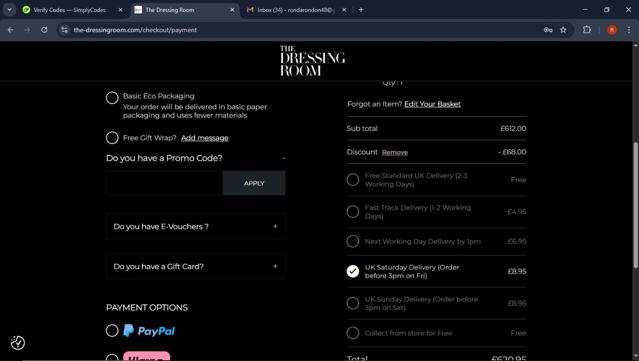Click the Sub total £612.00 amount

tap(513, 128)
